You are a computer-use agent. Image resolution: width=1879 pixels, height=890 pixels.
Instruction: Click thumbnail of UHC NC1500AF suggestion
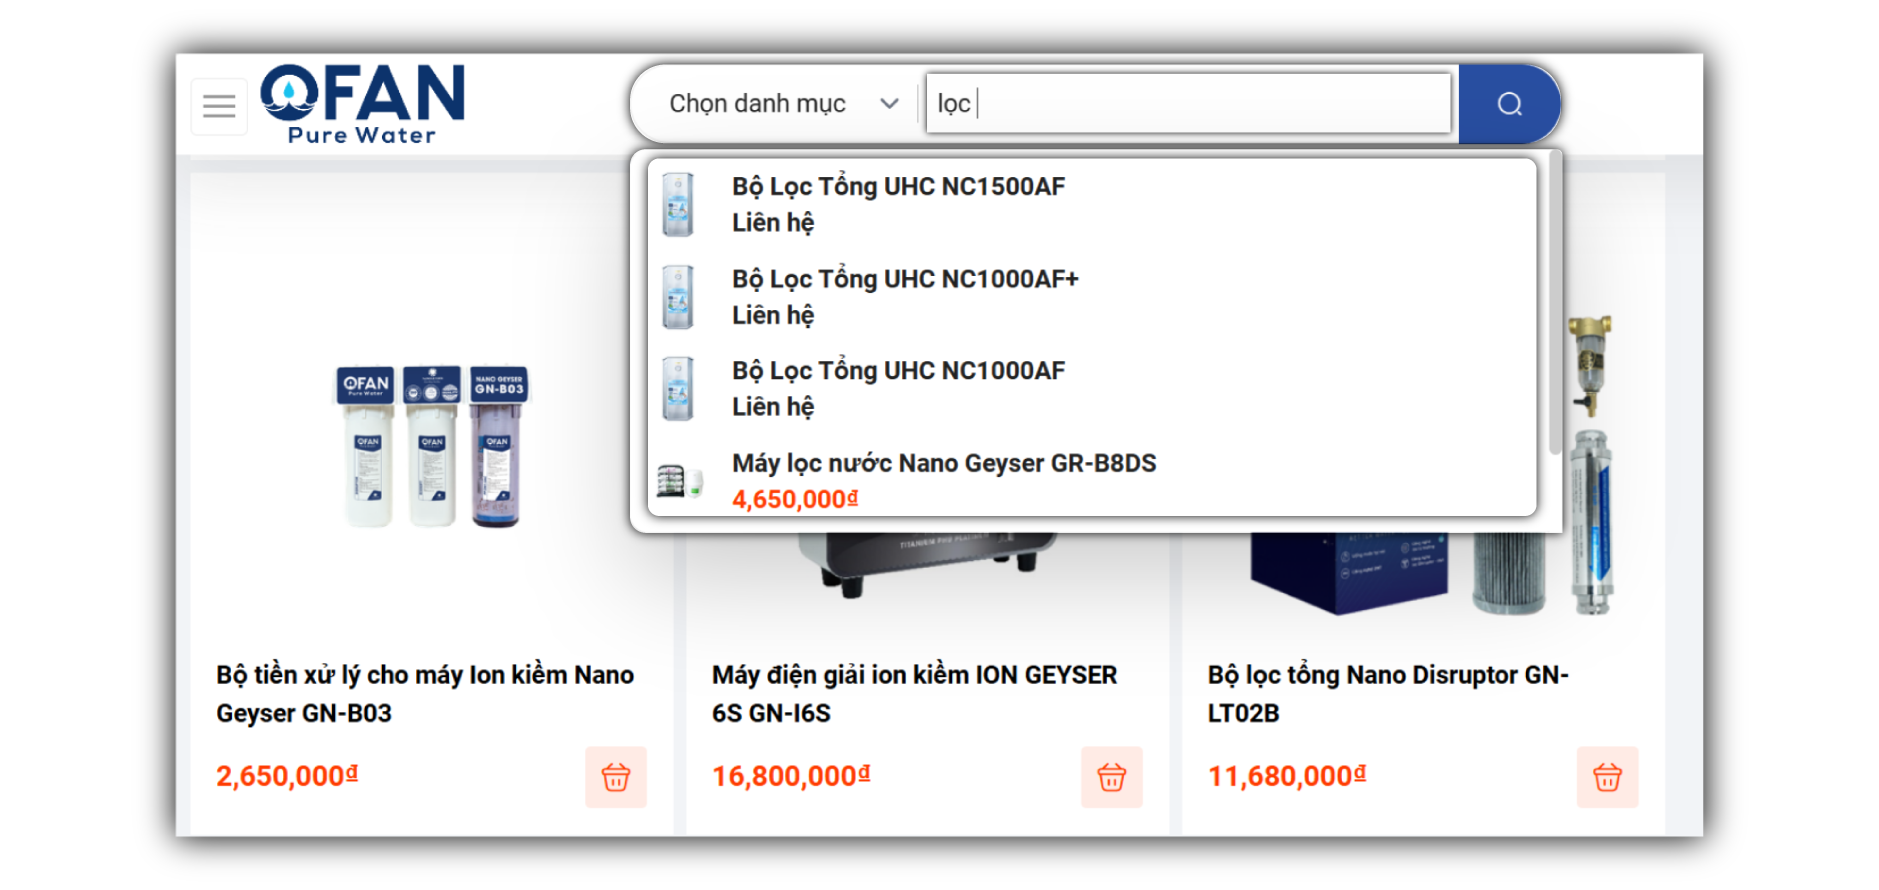pyautogui.click(x=678, y=204)
